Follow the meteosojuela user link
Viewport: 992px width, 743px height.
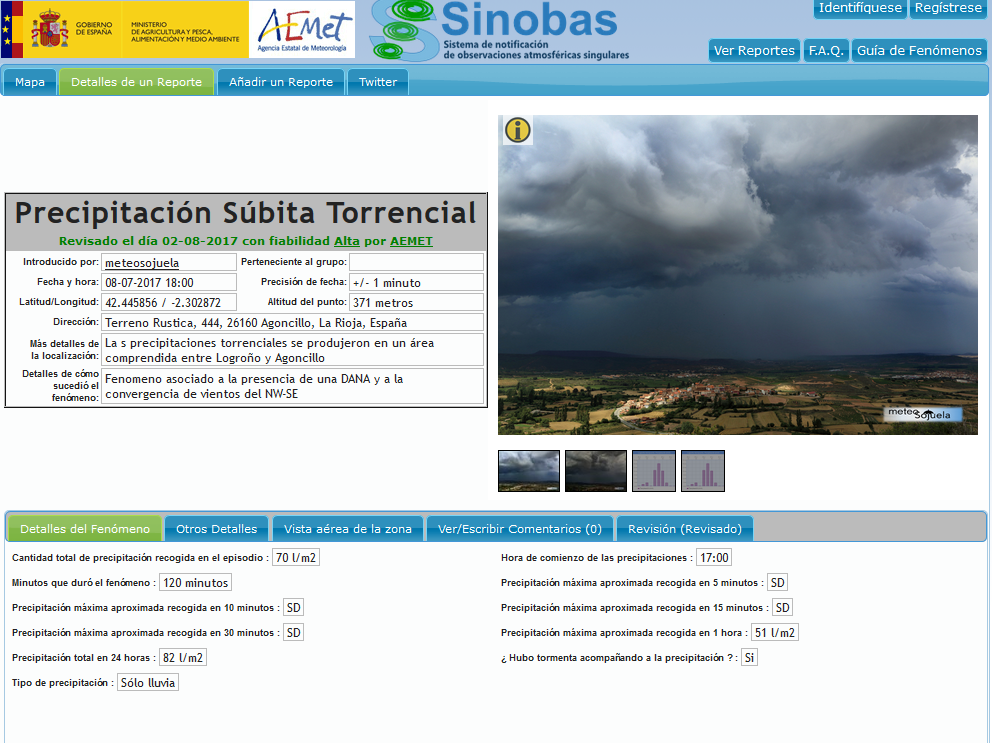click(x=142, y=263)
